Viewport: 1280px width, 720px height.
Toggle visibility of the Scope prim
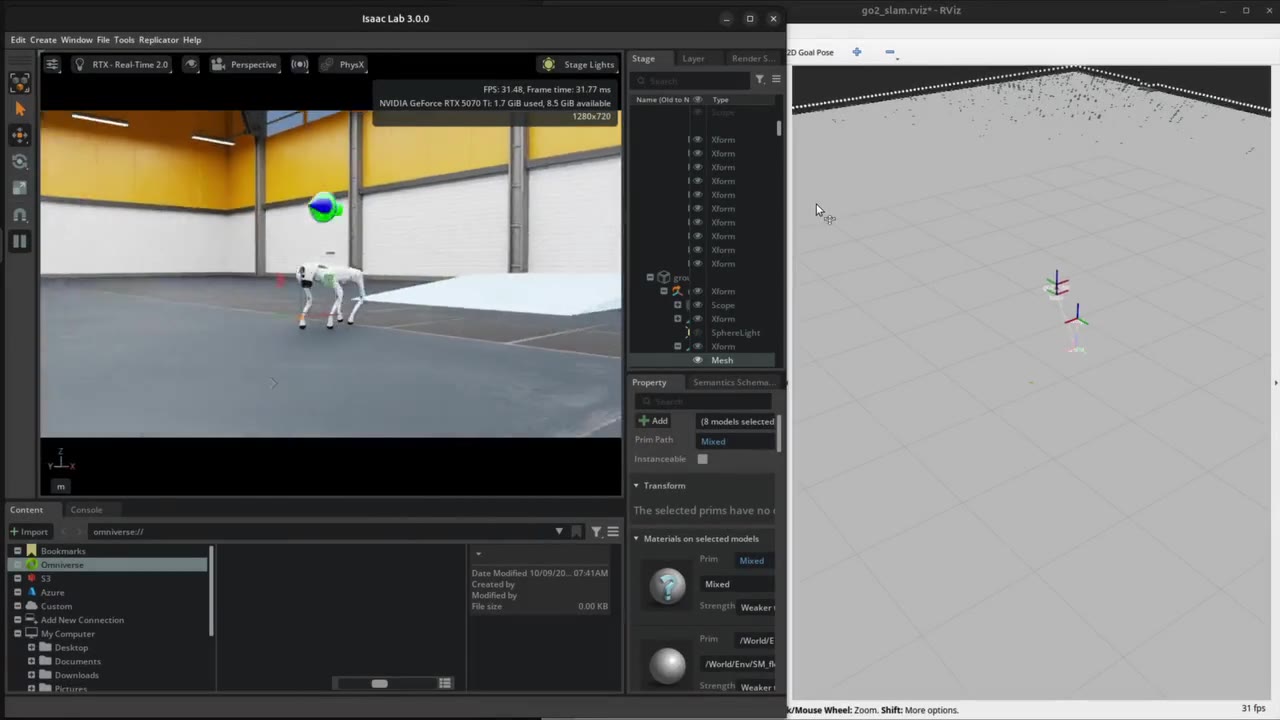pos(698,305)
